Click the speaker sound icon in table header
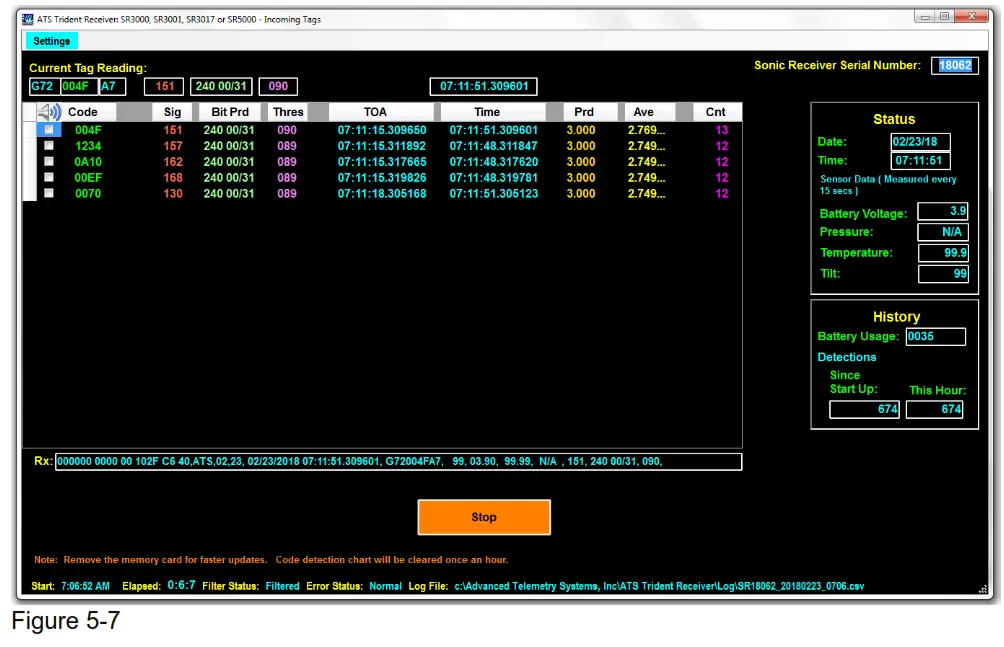This screenshot has height=647, width=1004. click(x=49, y=112)
